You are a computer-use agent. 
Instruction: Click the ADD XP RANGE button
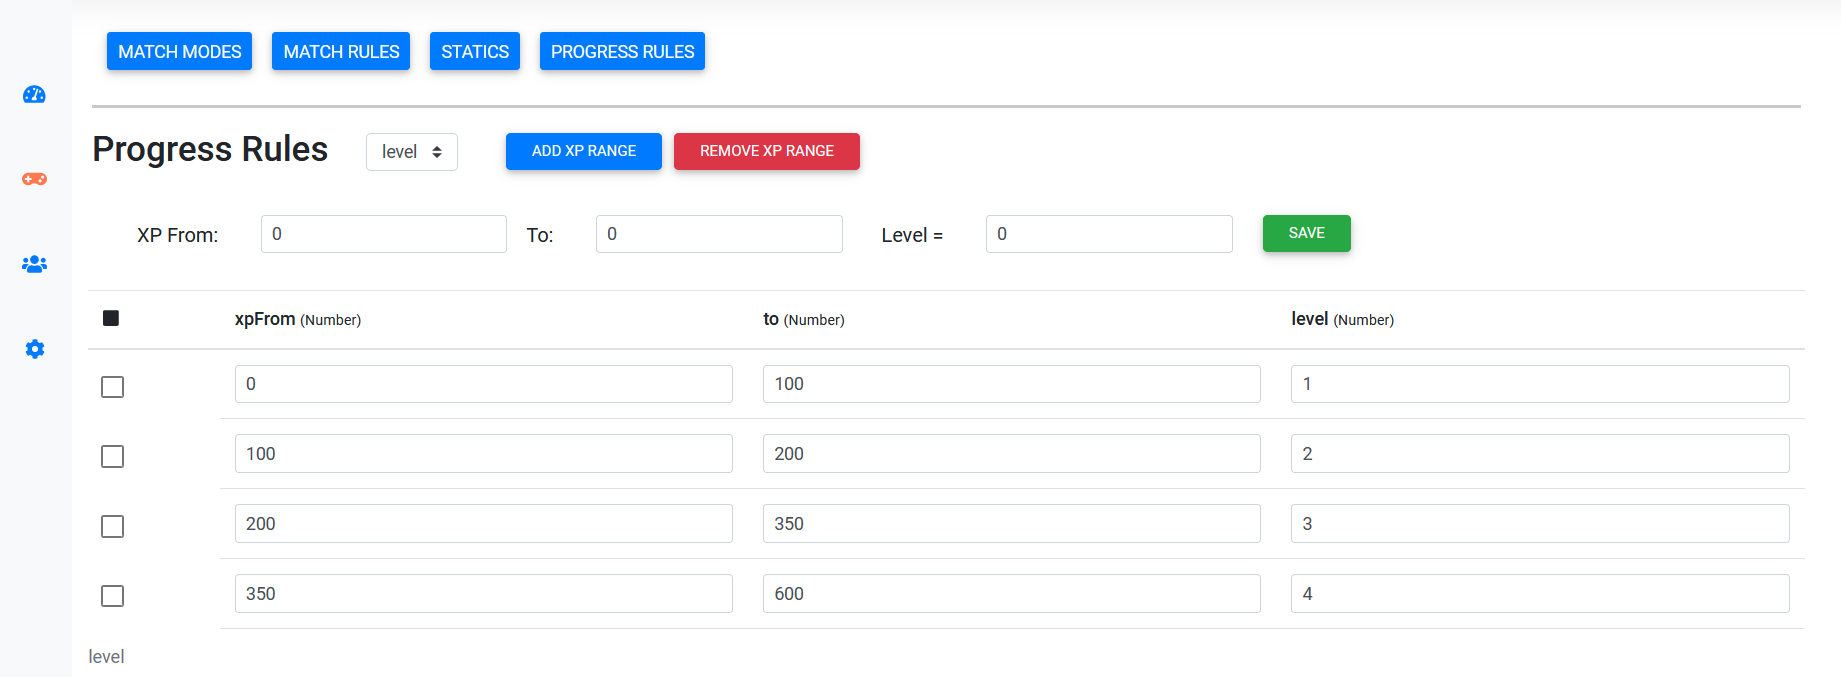(584, 151)
